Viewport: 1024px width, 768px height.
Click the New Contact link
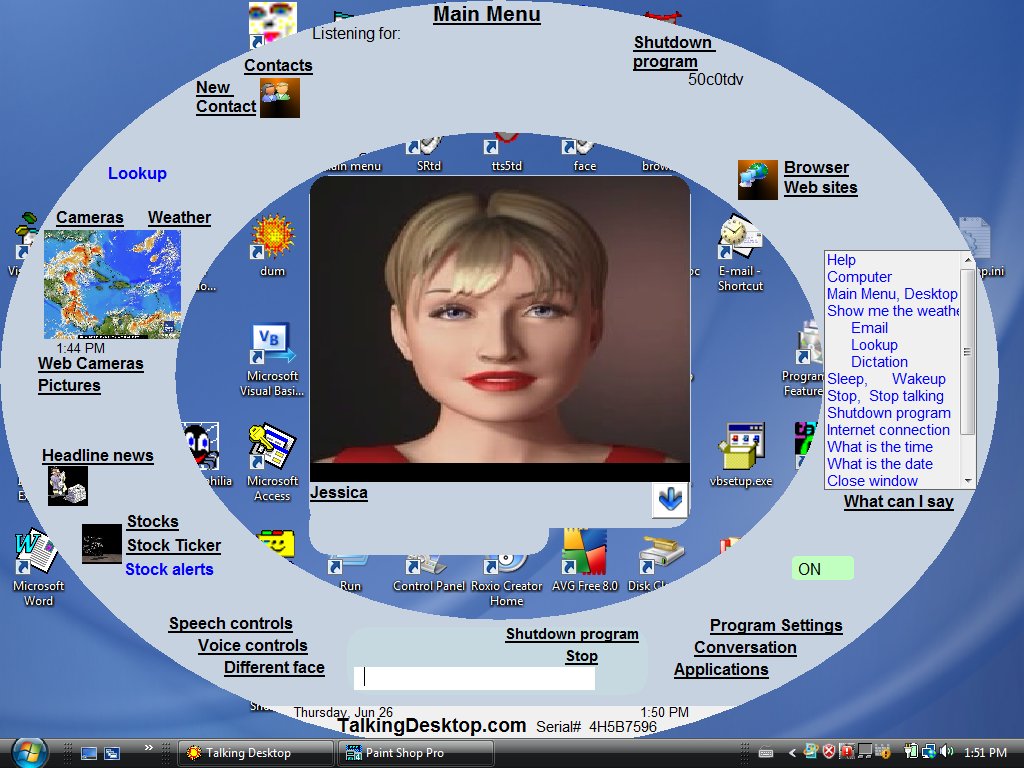click(x=226, y=97)
